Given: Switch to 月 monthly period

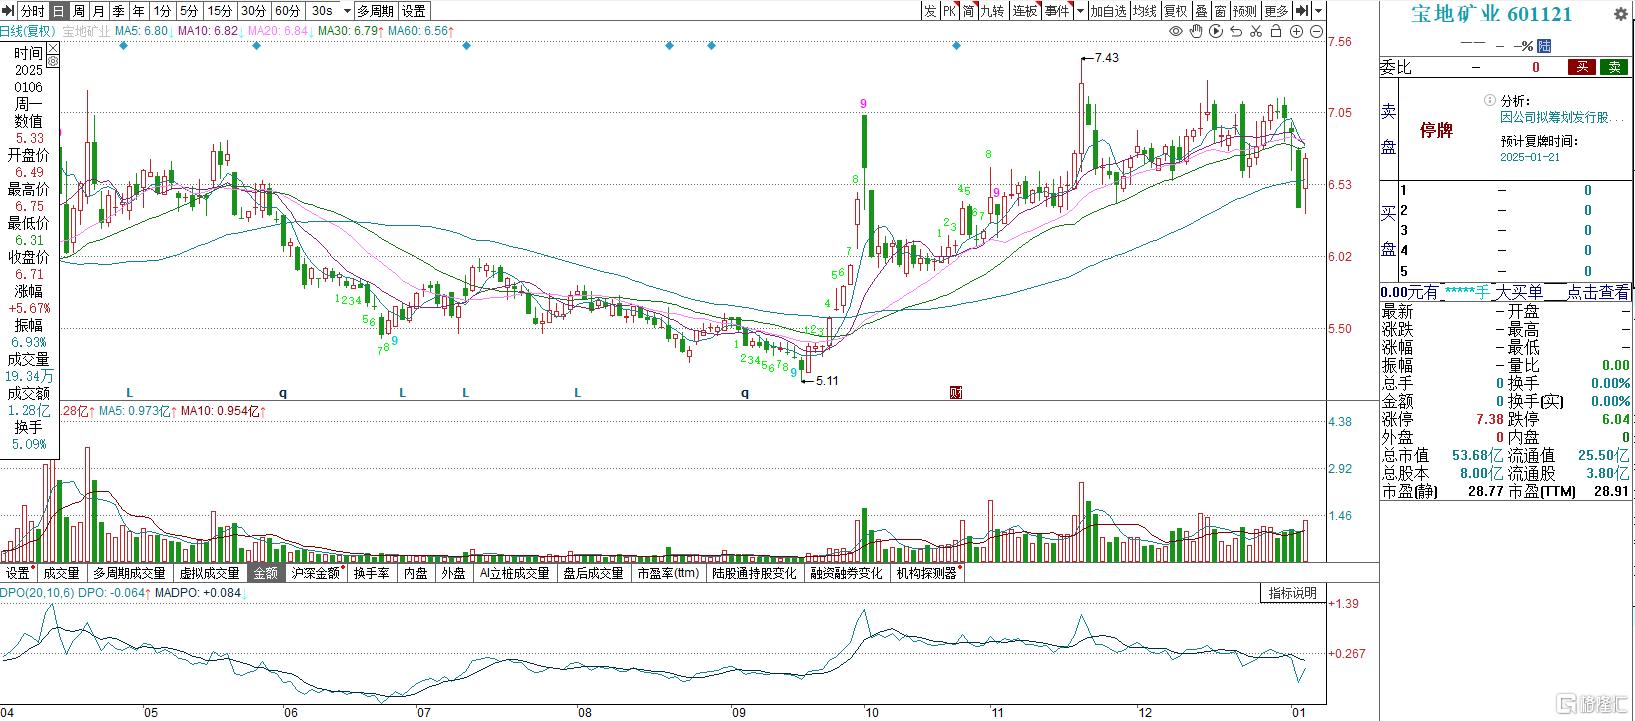Looking at the screenshot, I should tap(98, 11).
